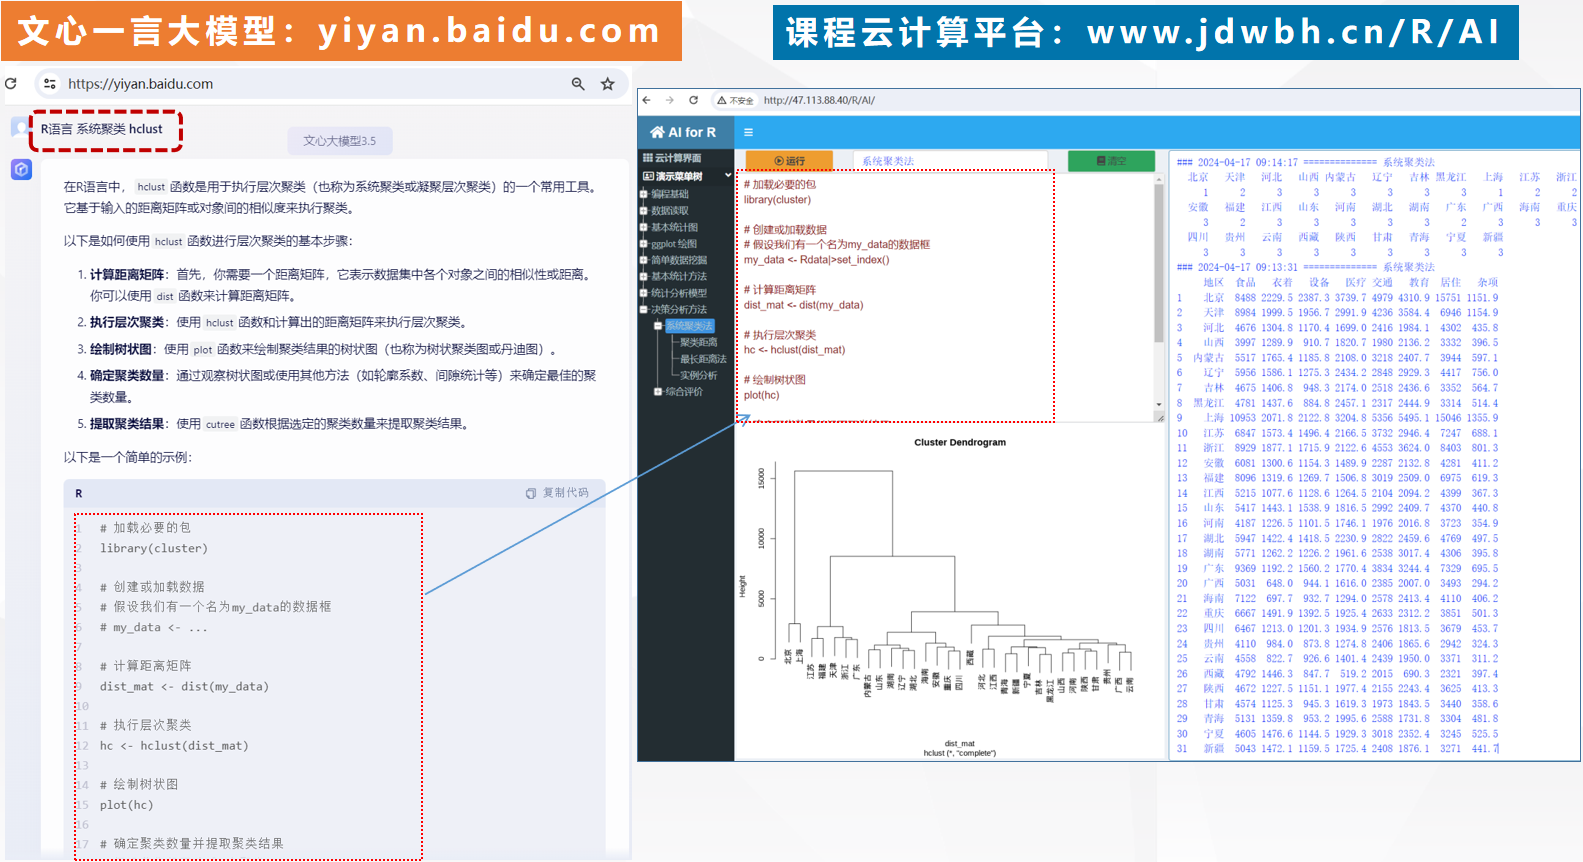
Task: Click the scroll-up arrow of code editor
Action: point(1160,178)
